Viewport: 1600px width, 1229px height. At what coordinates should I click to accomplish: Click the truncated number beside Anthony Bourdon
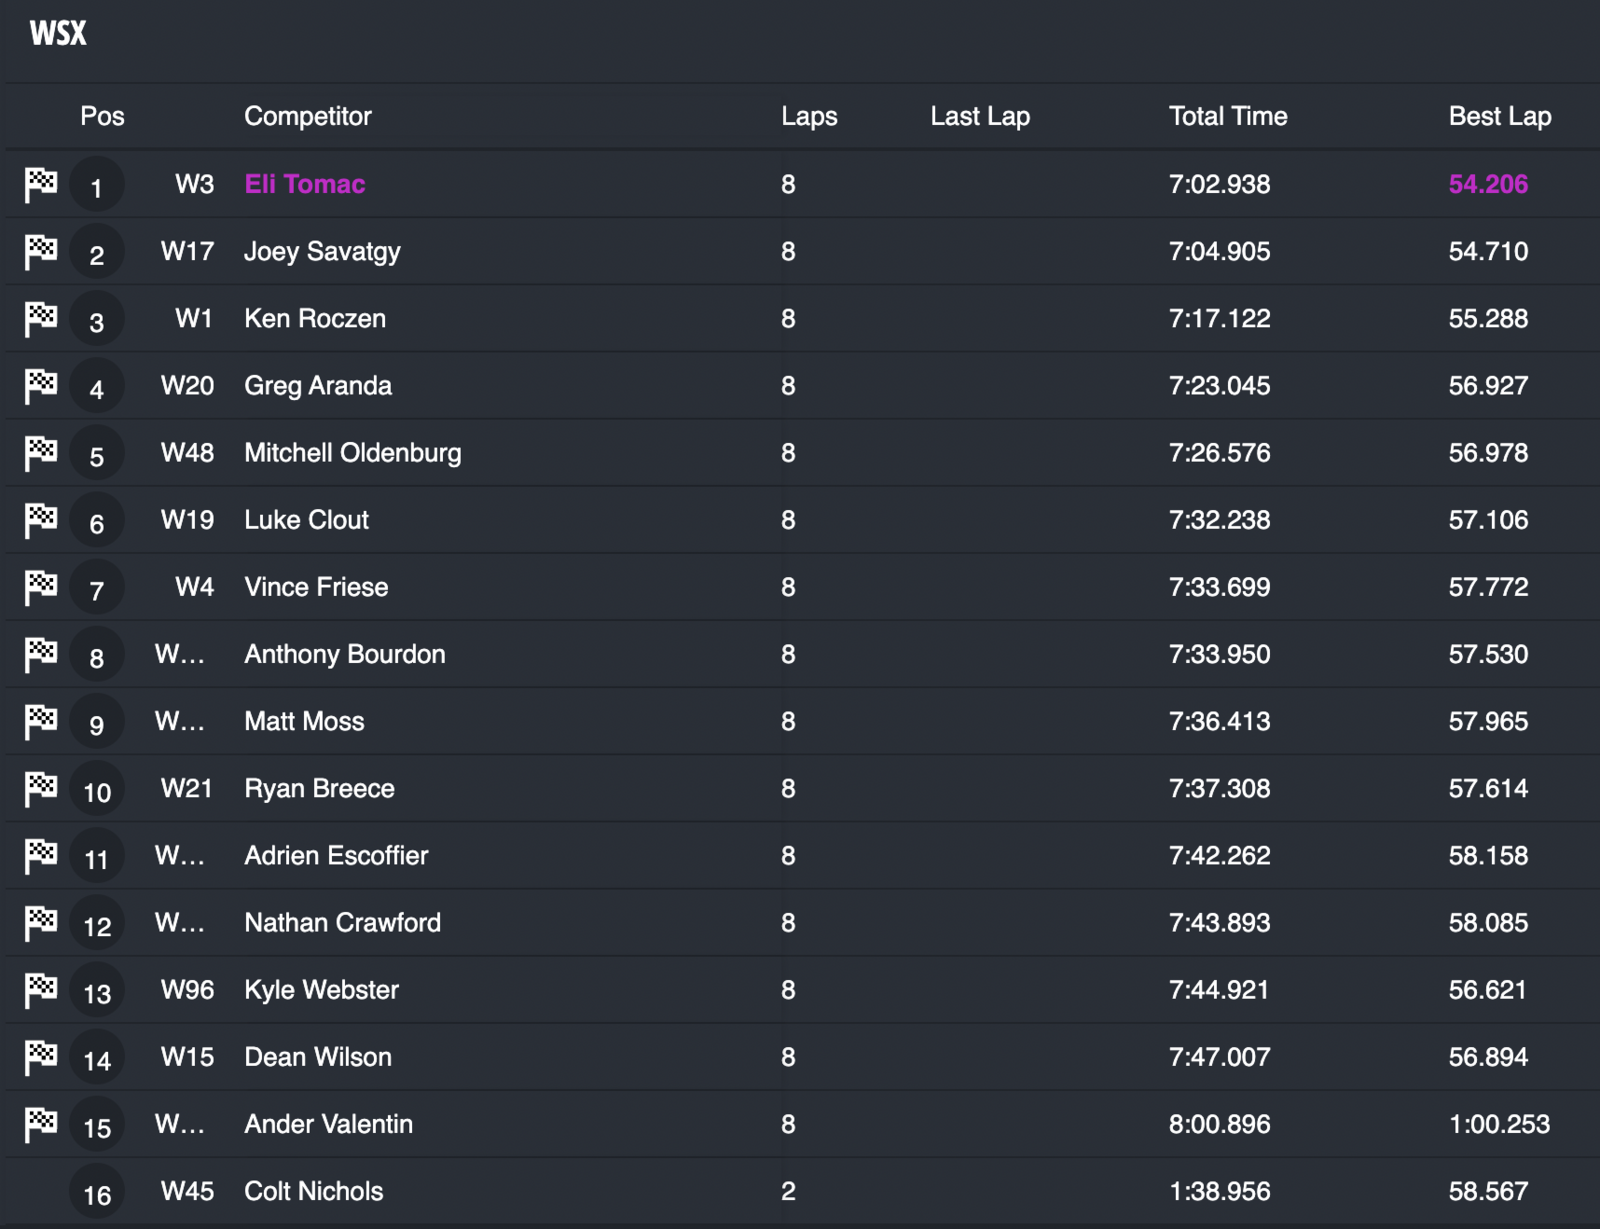coord(180,654)
